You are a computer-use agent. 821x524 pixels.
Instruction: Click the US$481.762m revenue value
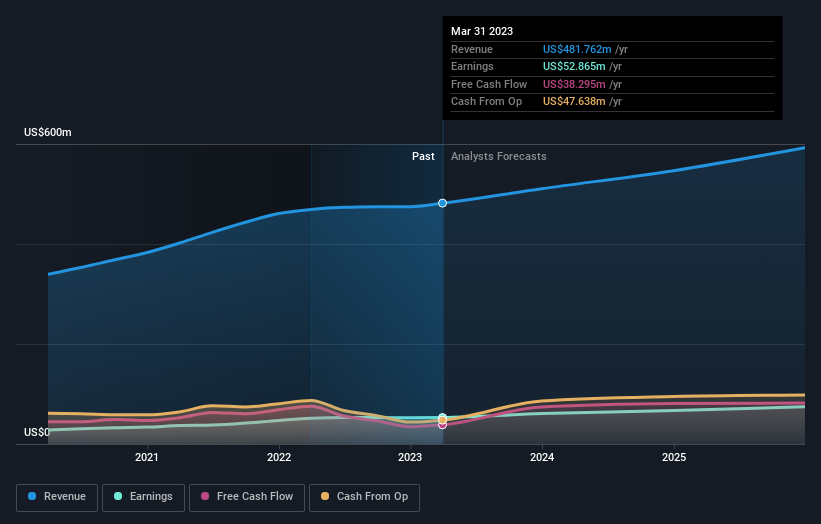[577, 49]
